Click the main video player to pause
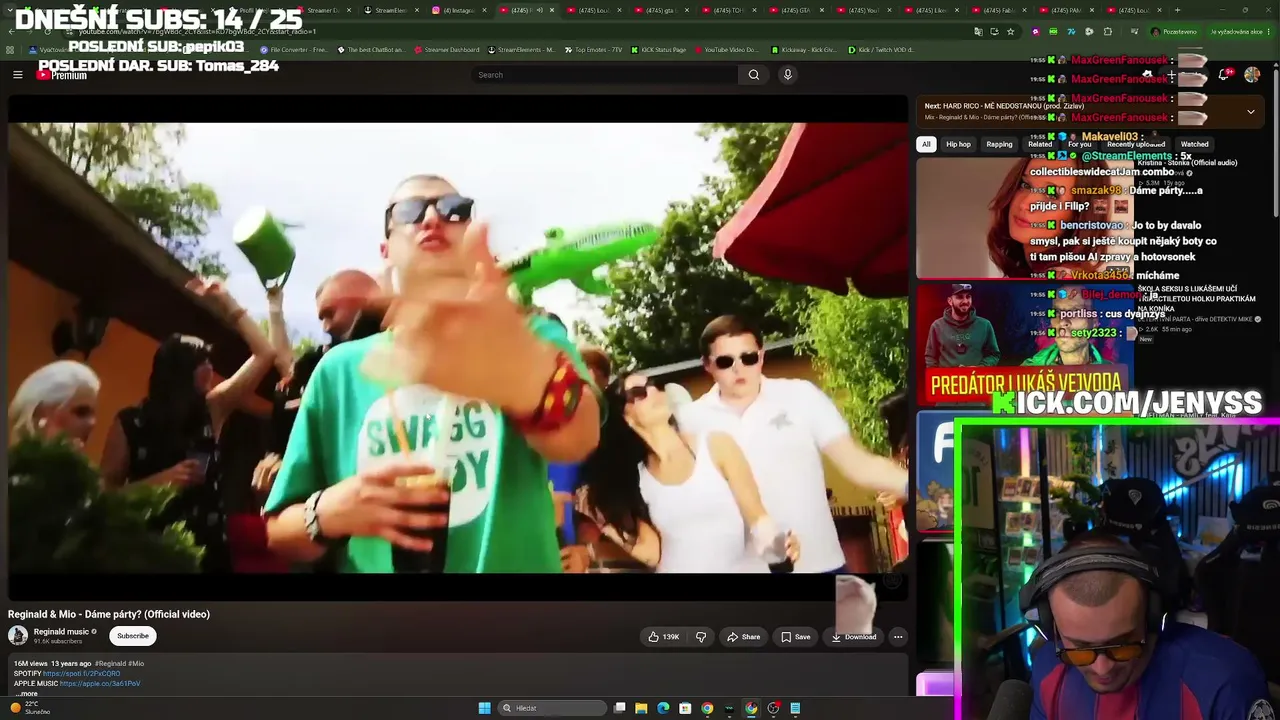Viewport: 1280px width, 720px height. (x=458, y=348)
